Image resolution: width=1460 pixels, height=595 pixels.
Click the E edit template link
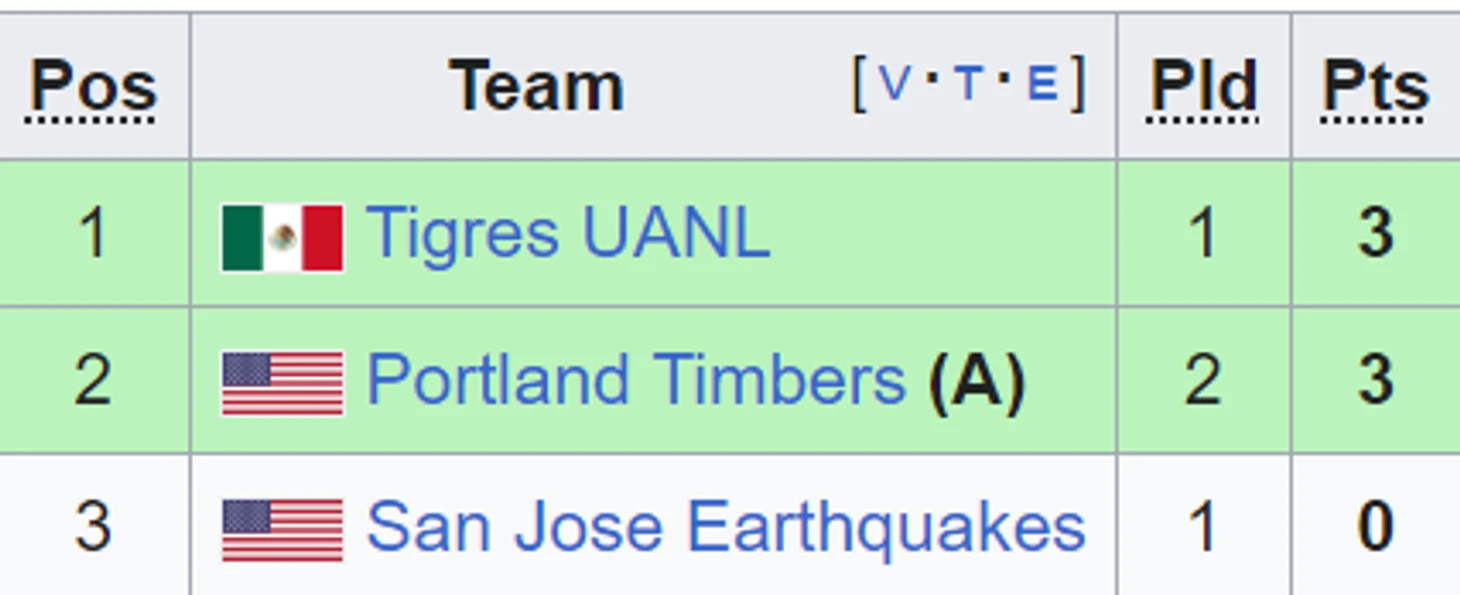[x=1042, y=85]
